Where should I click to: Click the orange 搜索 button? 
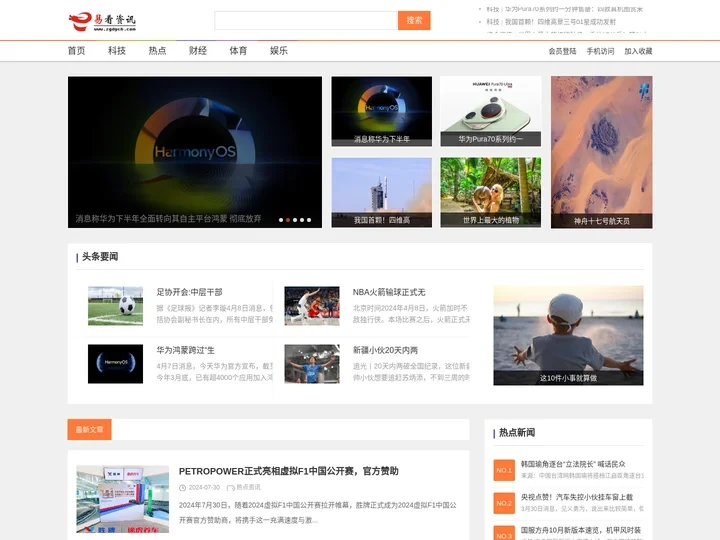coord(414,21)
